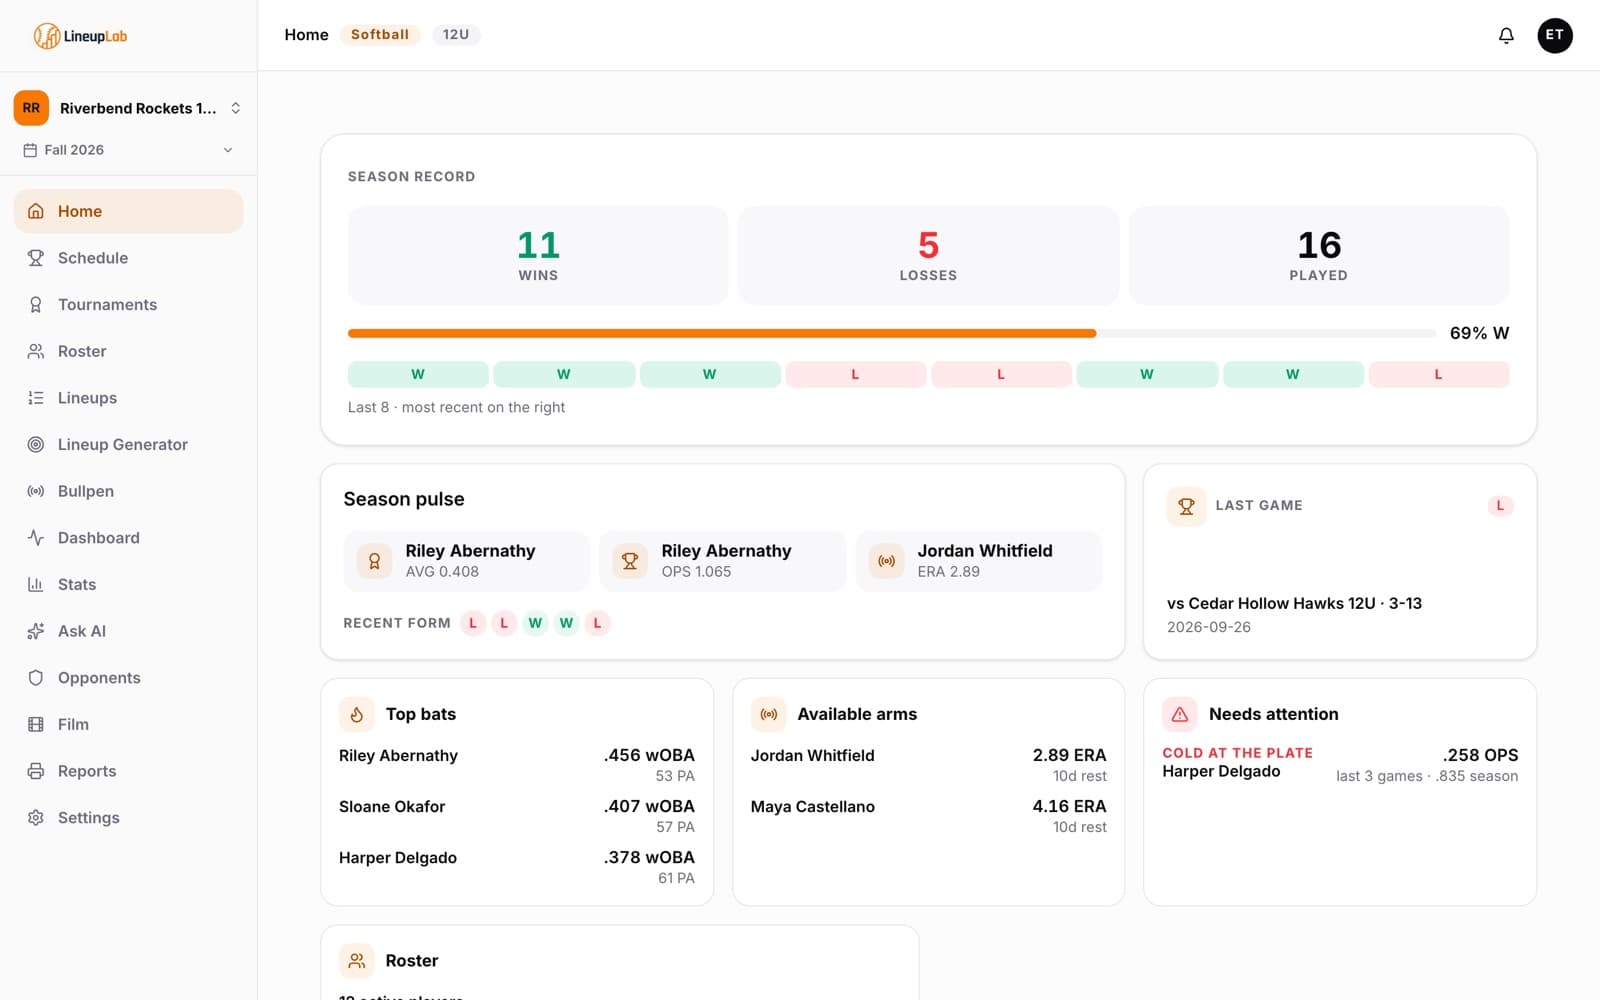1600x1000 pixels.
Task: Open the Fall 2026 season dropdown
Action: tap(128, 150)
